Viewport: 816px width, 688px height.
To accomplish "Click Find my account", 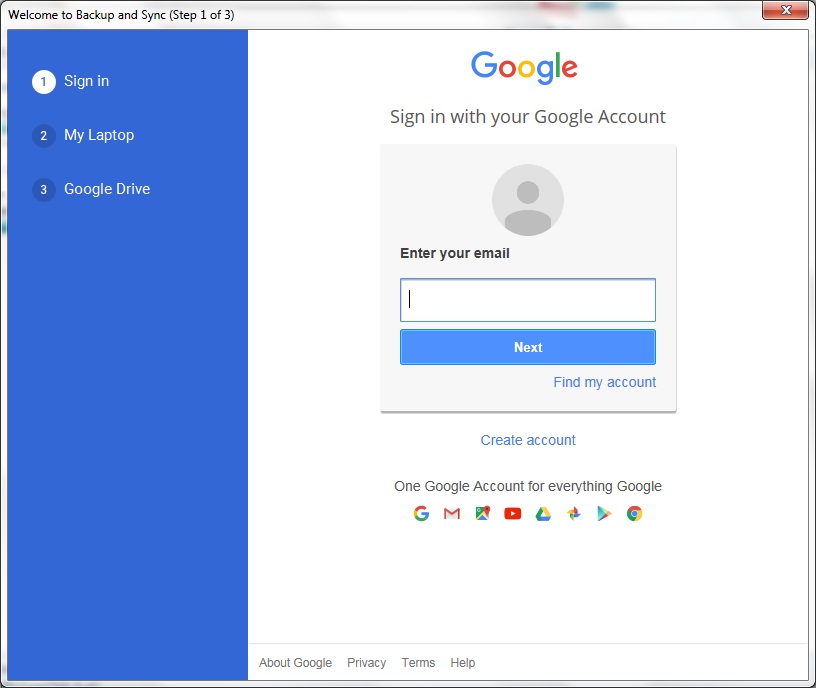I will coord(604,382).
